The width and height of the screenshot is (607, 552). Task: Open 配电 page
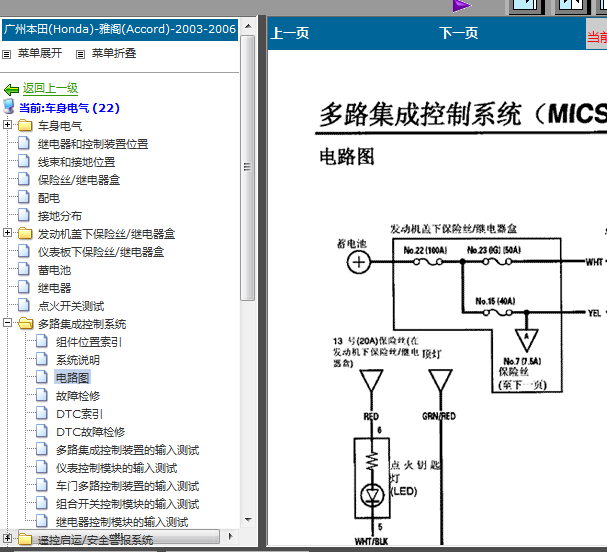coord(49,198)
